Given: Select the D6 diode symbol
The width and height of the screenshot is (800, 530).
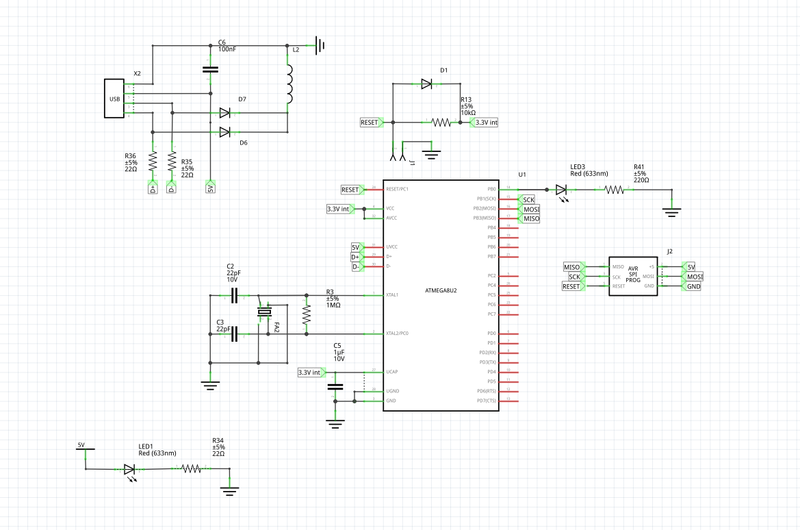Looking at the screenshot, I should tap(225, 132).
